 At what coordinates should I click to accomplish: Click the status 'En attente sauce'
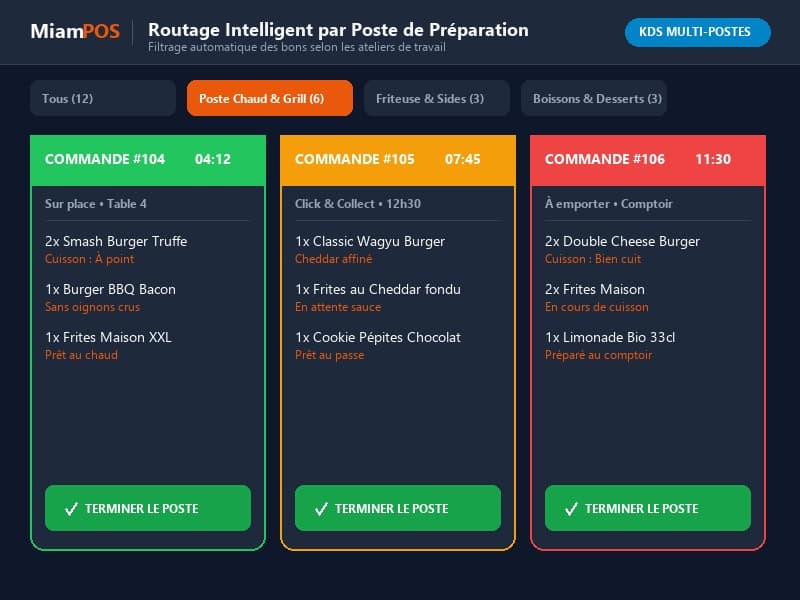click(x=338, y=307)
